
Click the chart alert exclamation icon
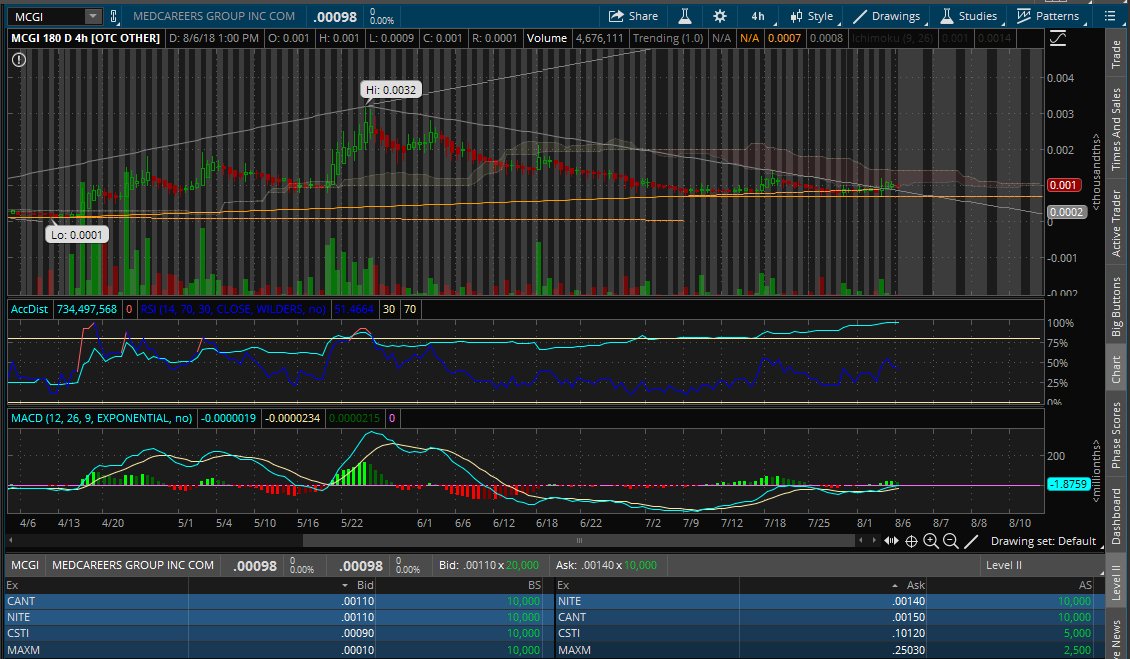coord(19,60)
